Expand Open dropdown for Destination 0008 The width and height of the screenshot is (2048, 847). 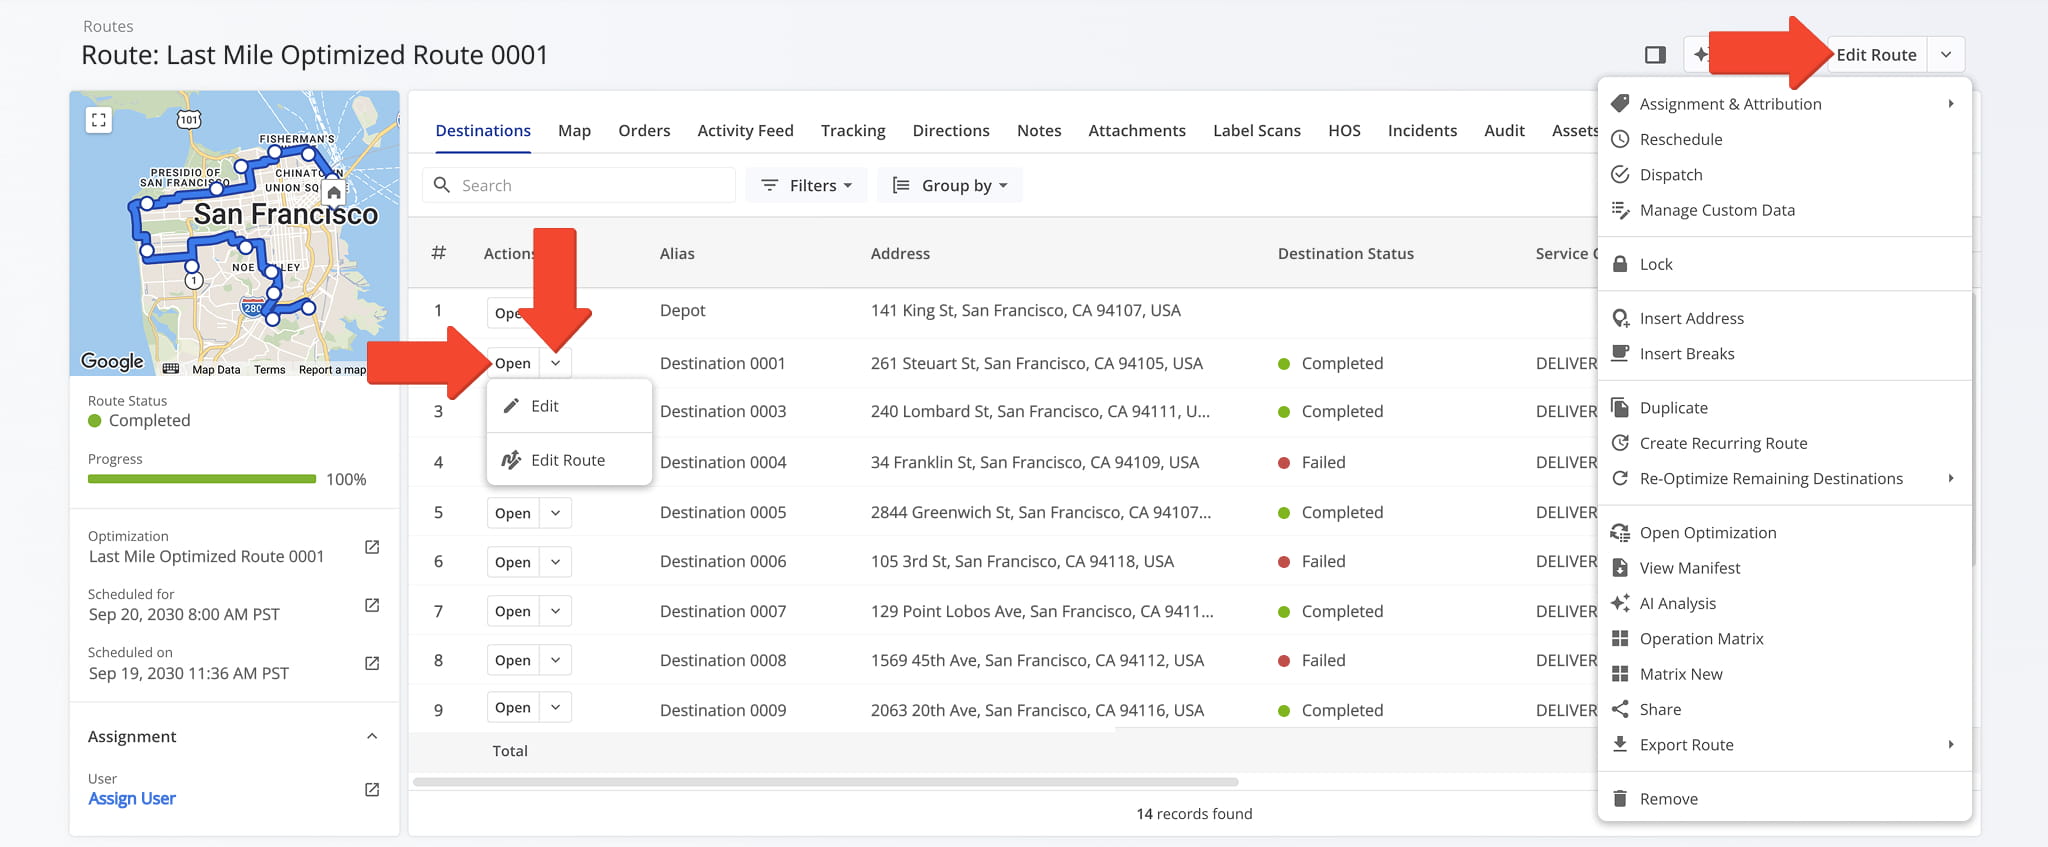click(555, 660)
